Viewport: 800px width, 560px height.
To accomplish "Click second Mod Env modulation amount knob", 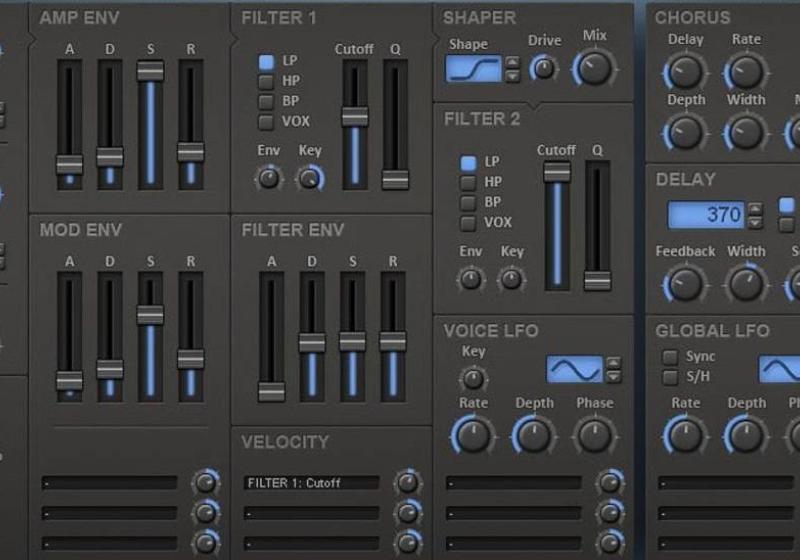I will (206, 512).
